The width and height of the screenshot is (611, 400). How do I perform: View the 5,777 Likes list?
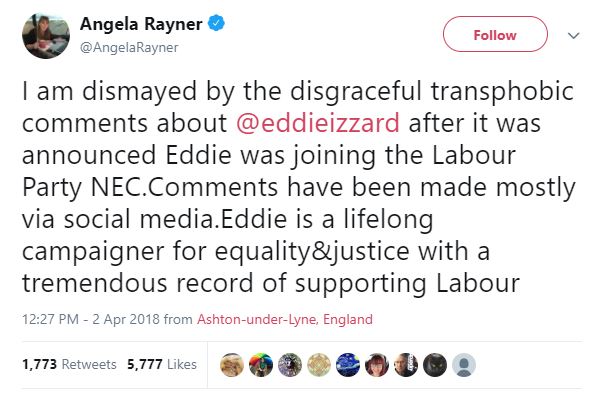point(162,365)
